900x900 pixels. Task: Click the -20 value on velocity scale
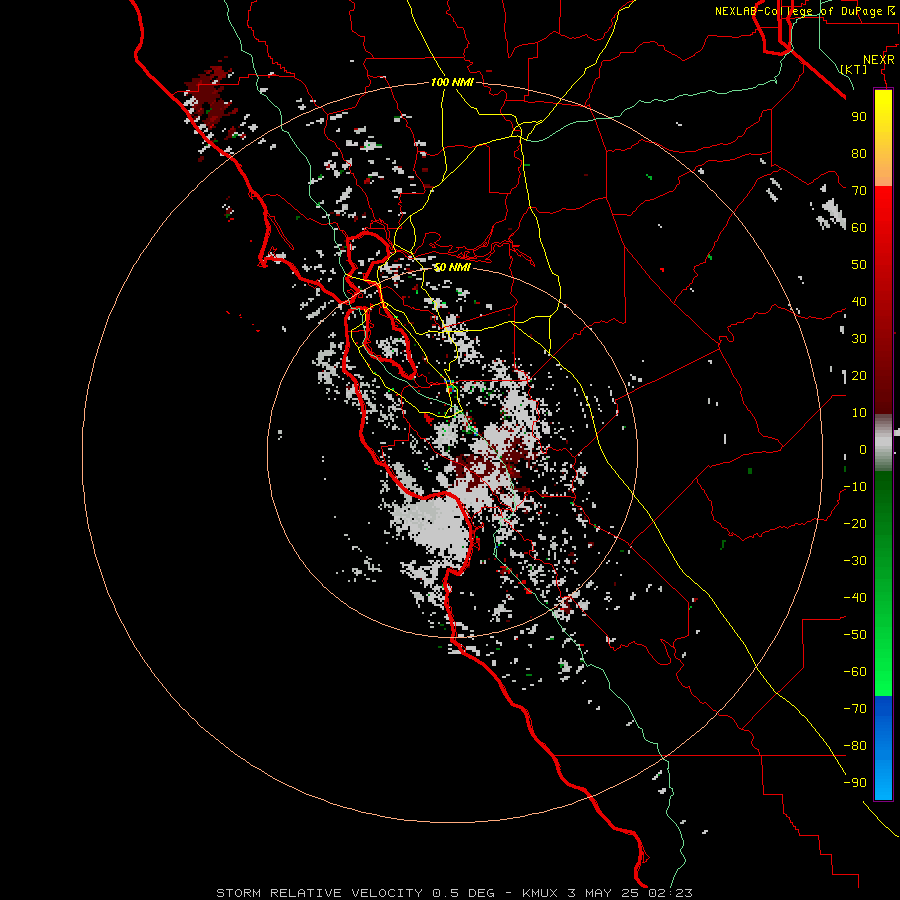(855, 523)
